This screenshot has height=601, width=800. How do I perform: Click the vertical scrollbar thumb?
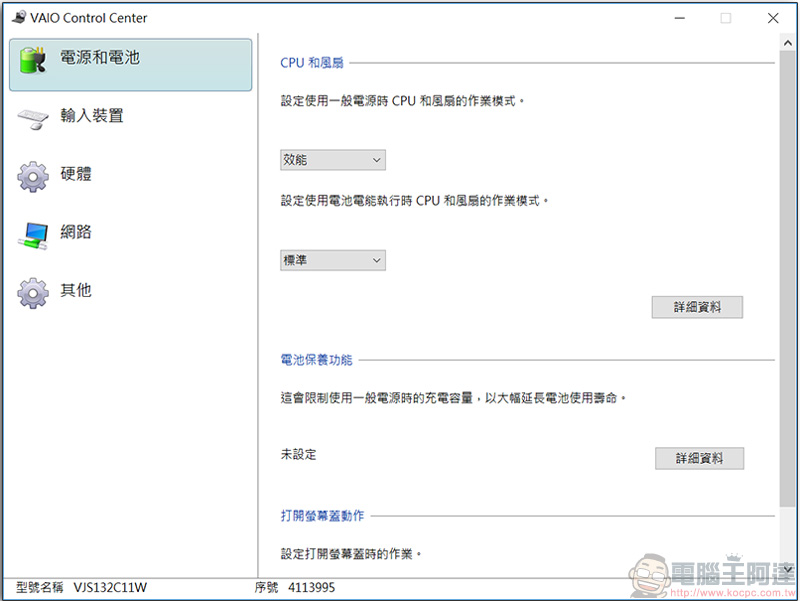(x=788, y=280)
